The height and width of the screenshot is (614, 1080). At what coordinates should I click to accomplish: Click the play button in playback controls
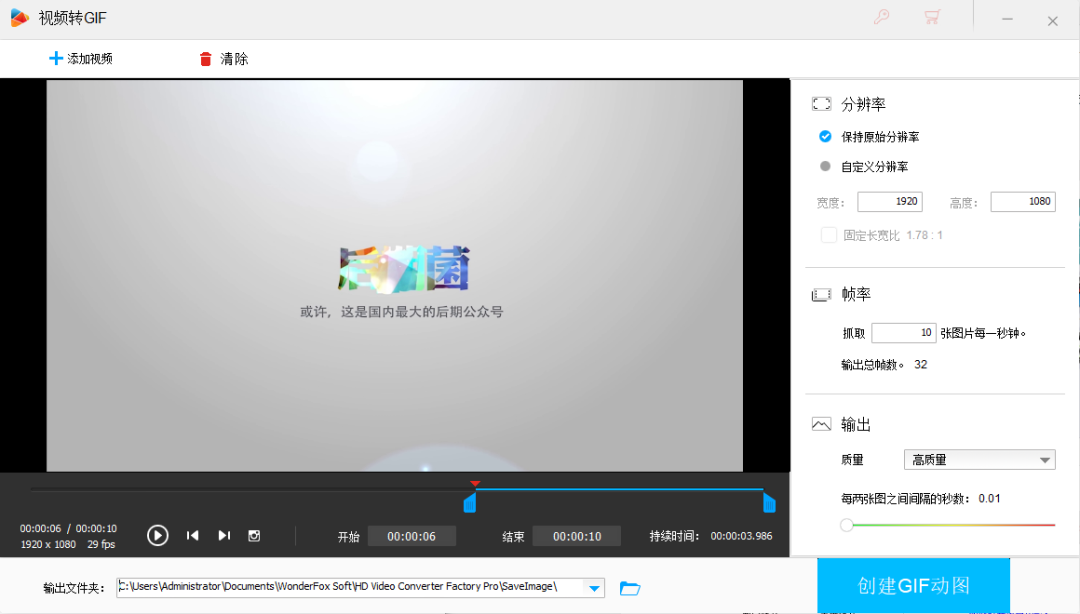click(158, 535)
